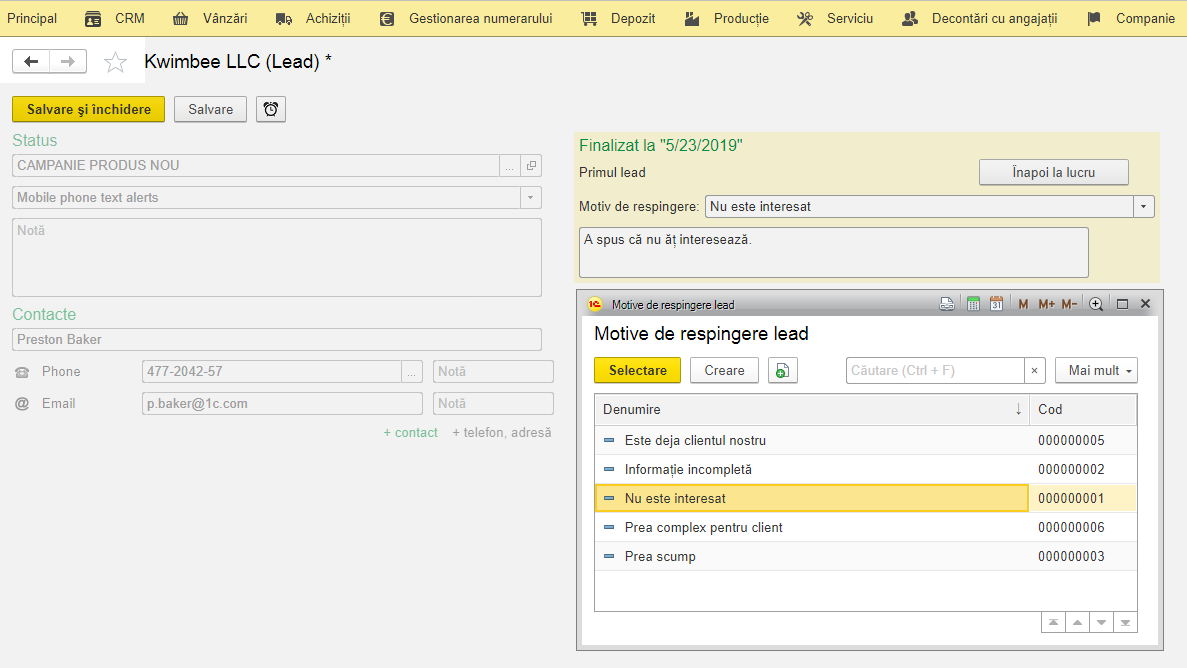1187x668 pixels.
Task: Click Salvare și închidere button
Action: click(89, 109)
